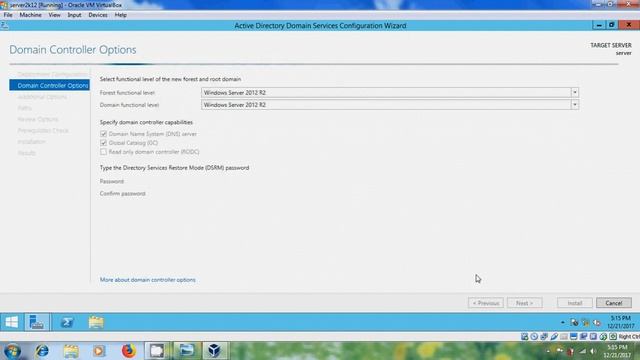Screen dimensions: 640x360
Task: Click VirtualBox optical disk status icon
Action: 534,337
